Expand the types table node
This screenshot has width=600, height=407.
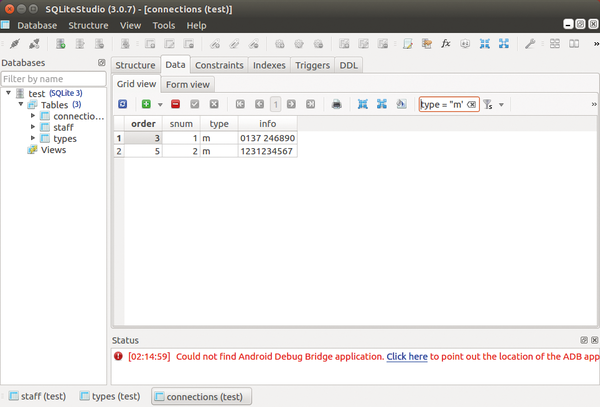pos(33,139)
